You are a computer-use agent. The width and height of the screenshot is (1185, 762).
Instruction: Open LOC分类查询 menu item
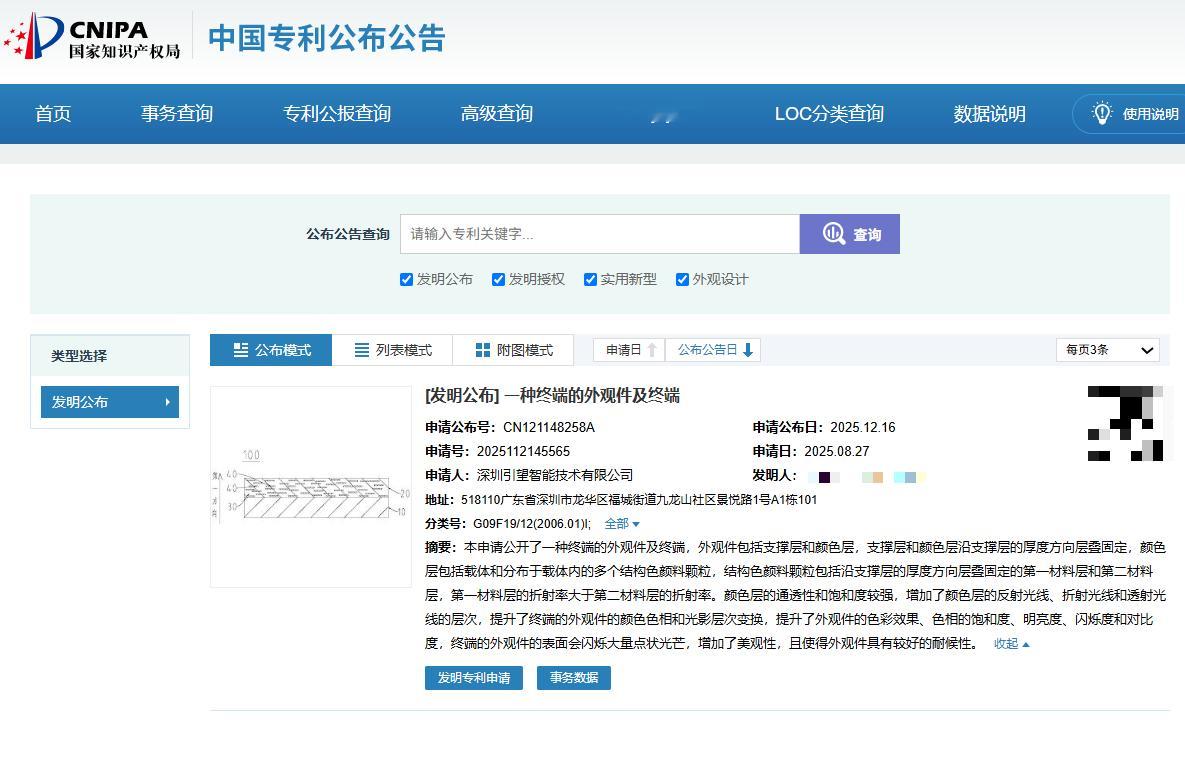click(829, 114)
